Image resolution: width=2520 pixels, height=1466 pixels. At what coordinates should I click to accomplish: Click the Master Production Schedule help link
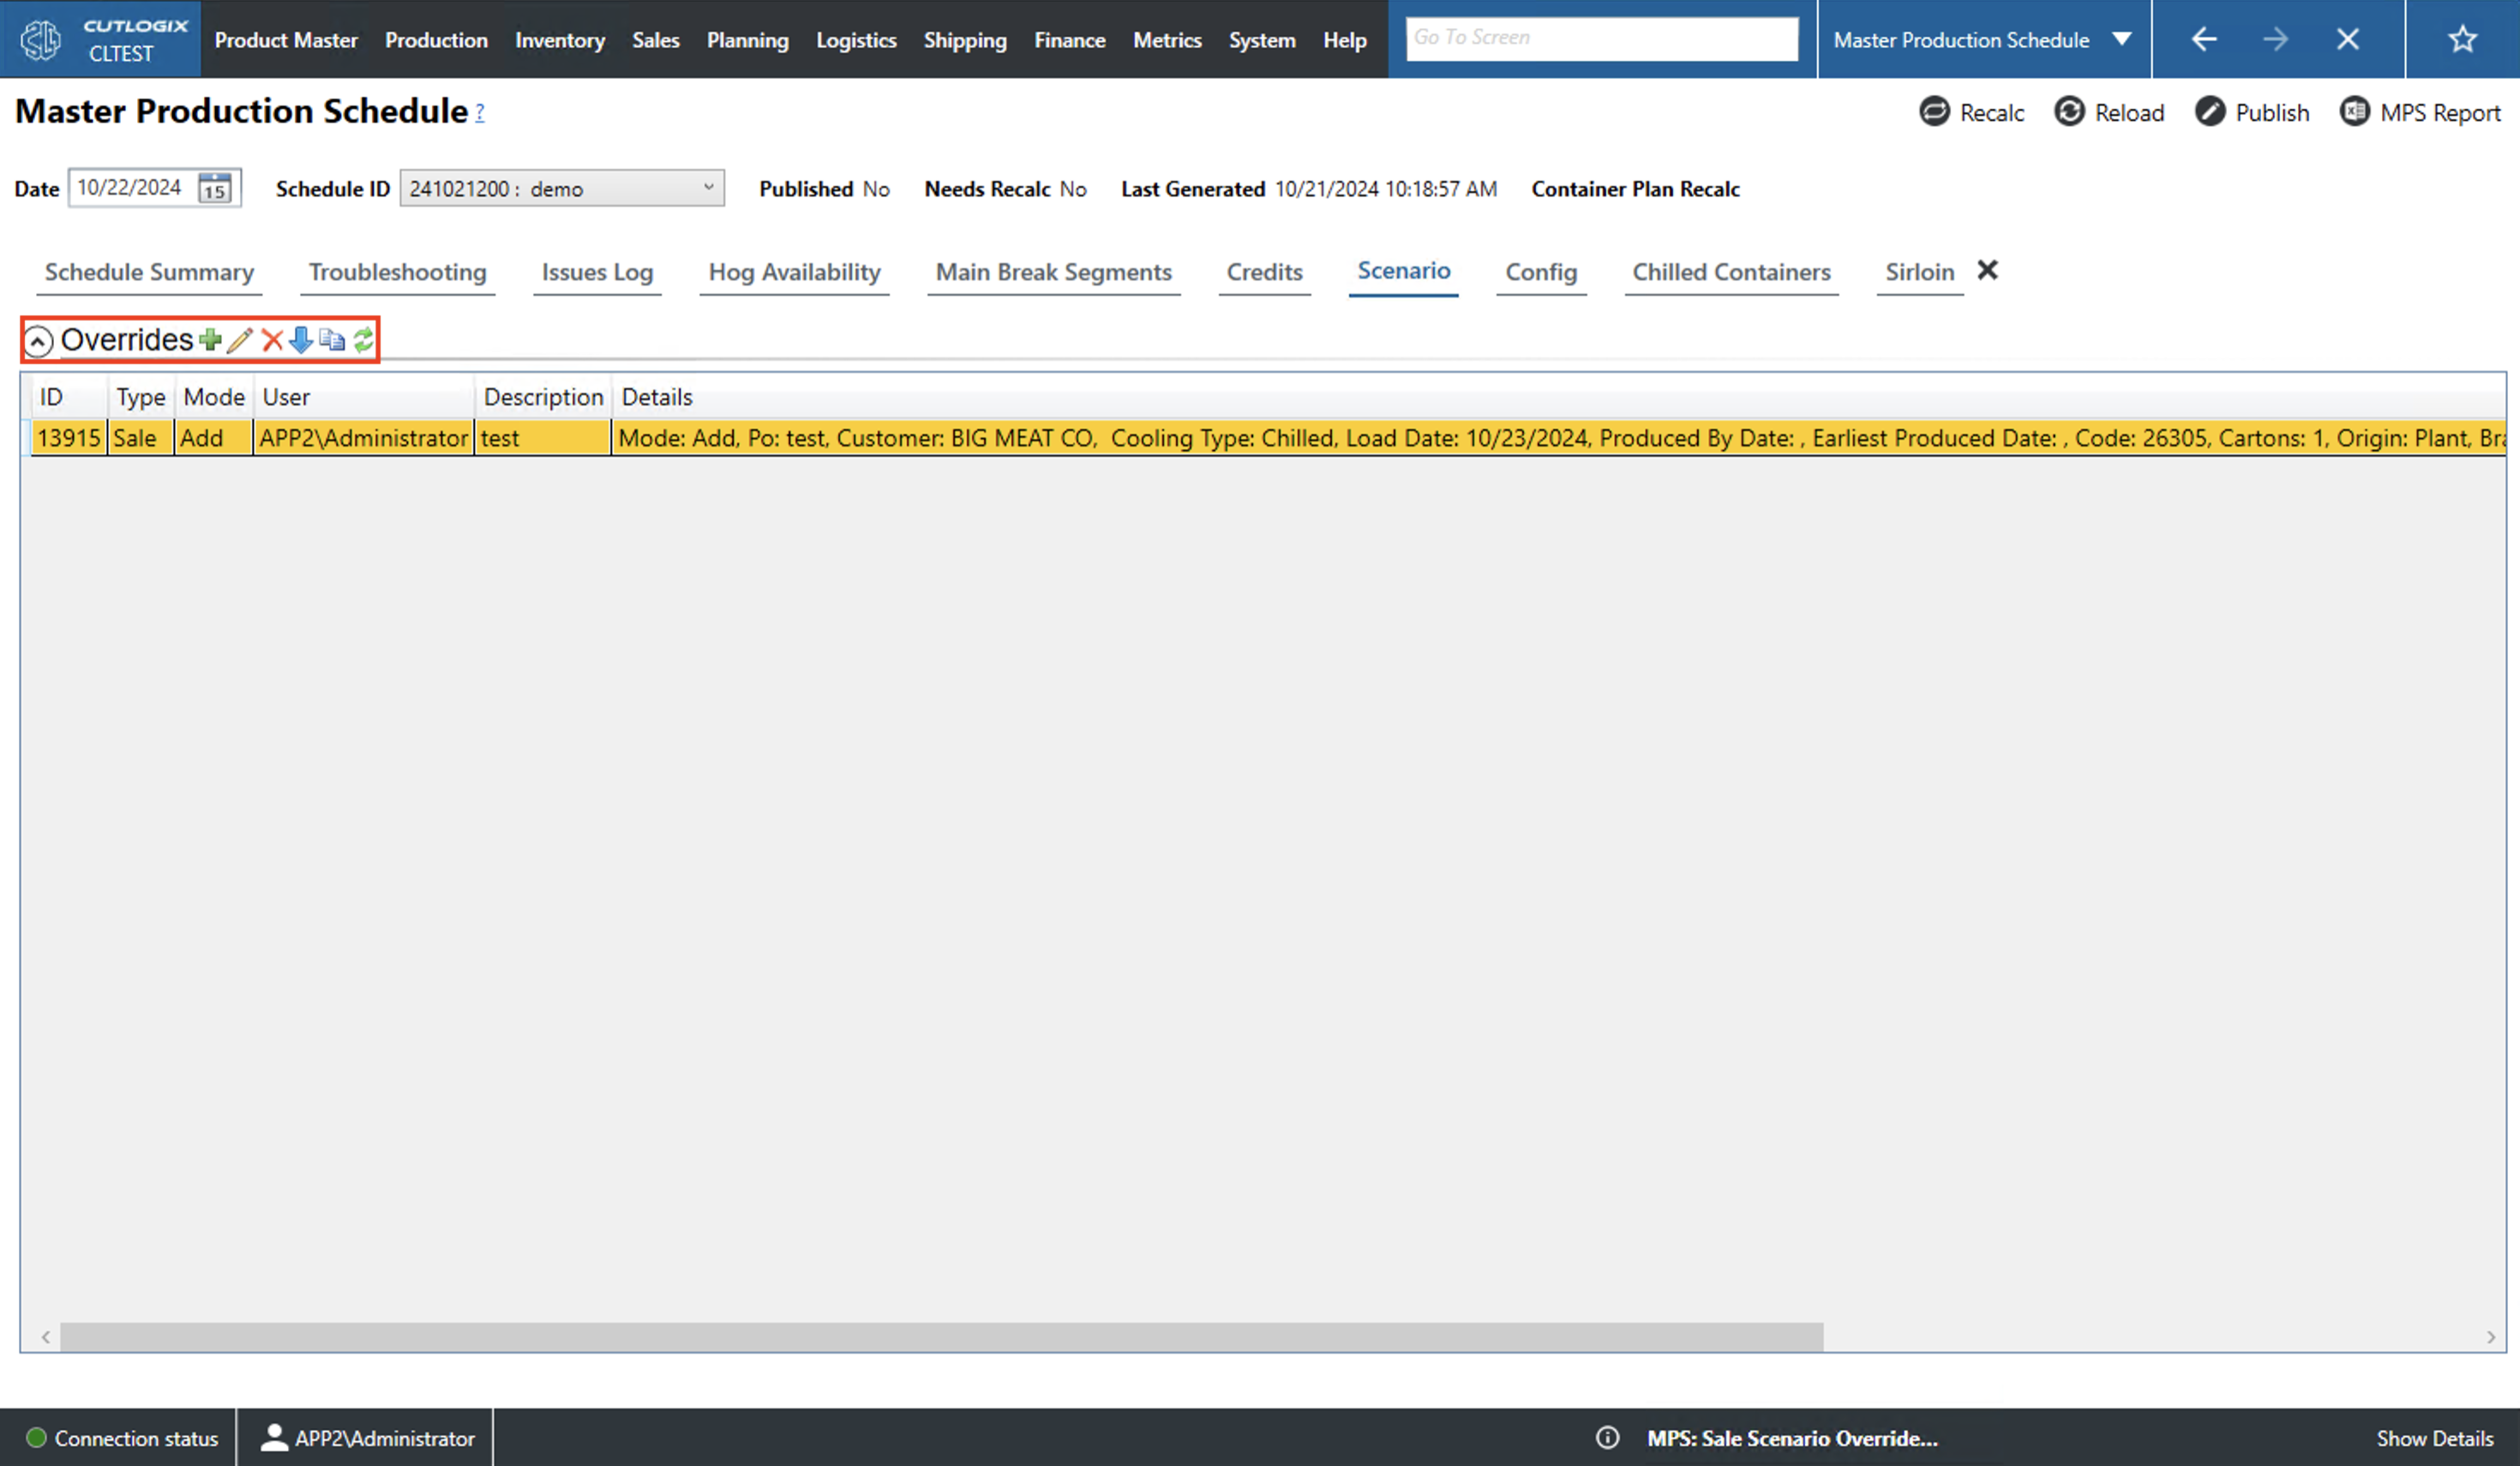tap(478, 113)
